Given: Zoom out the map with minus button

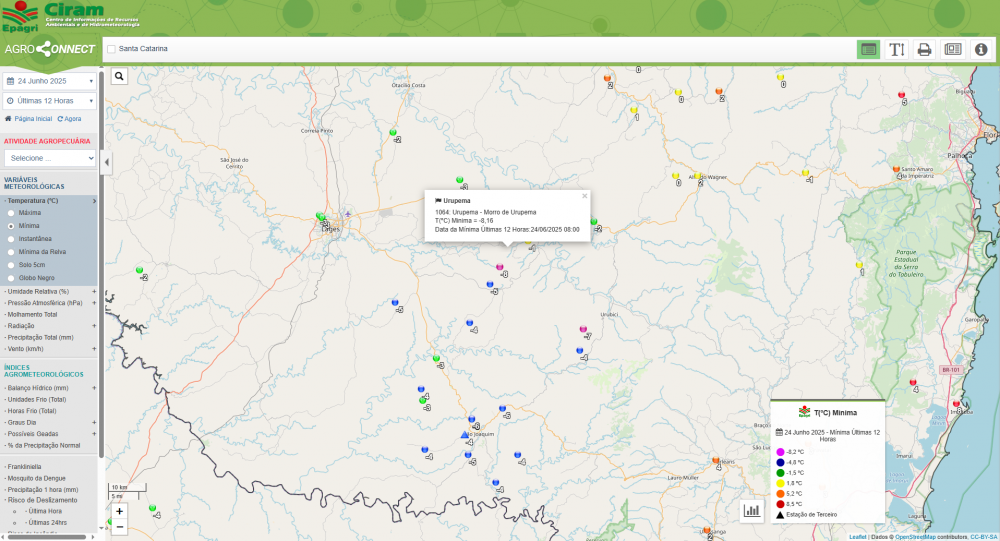Looking at the screenshot, I should tap(119, 527).
